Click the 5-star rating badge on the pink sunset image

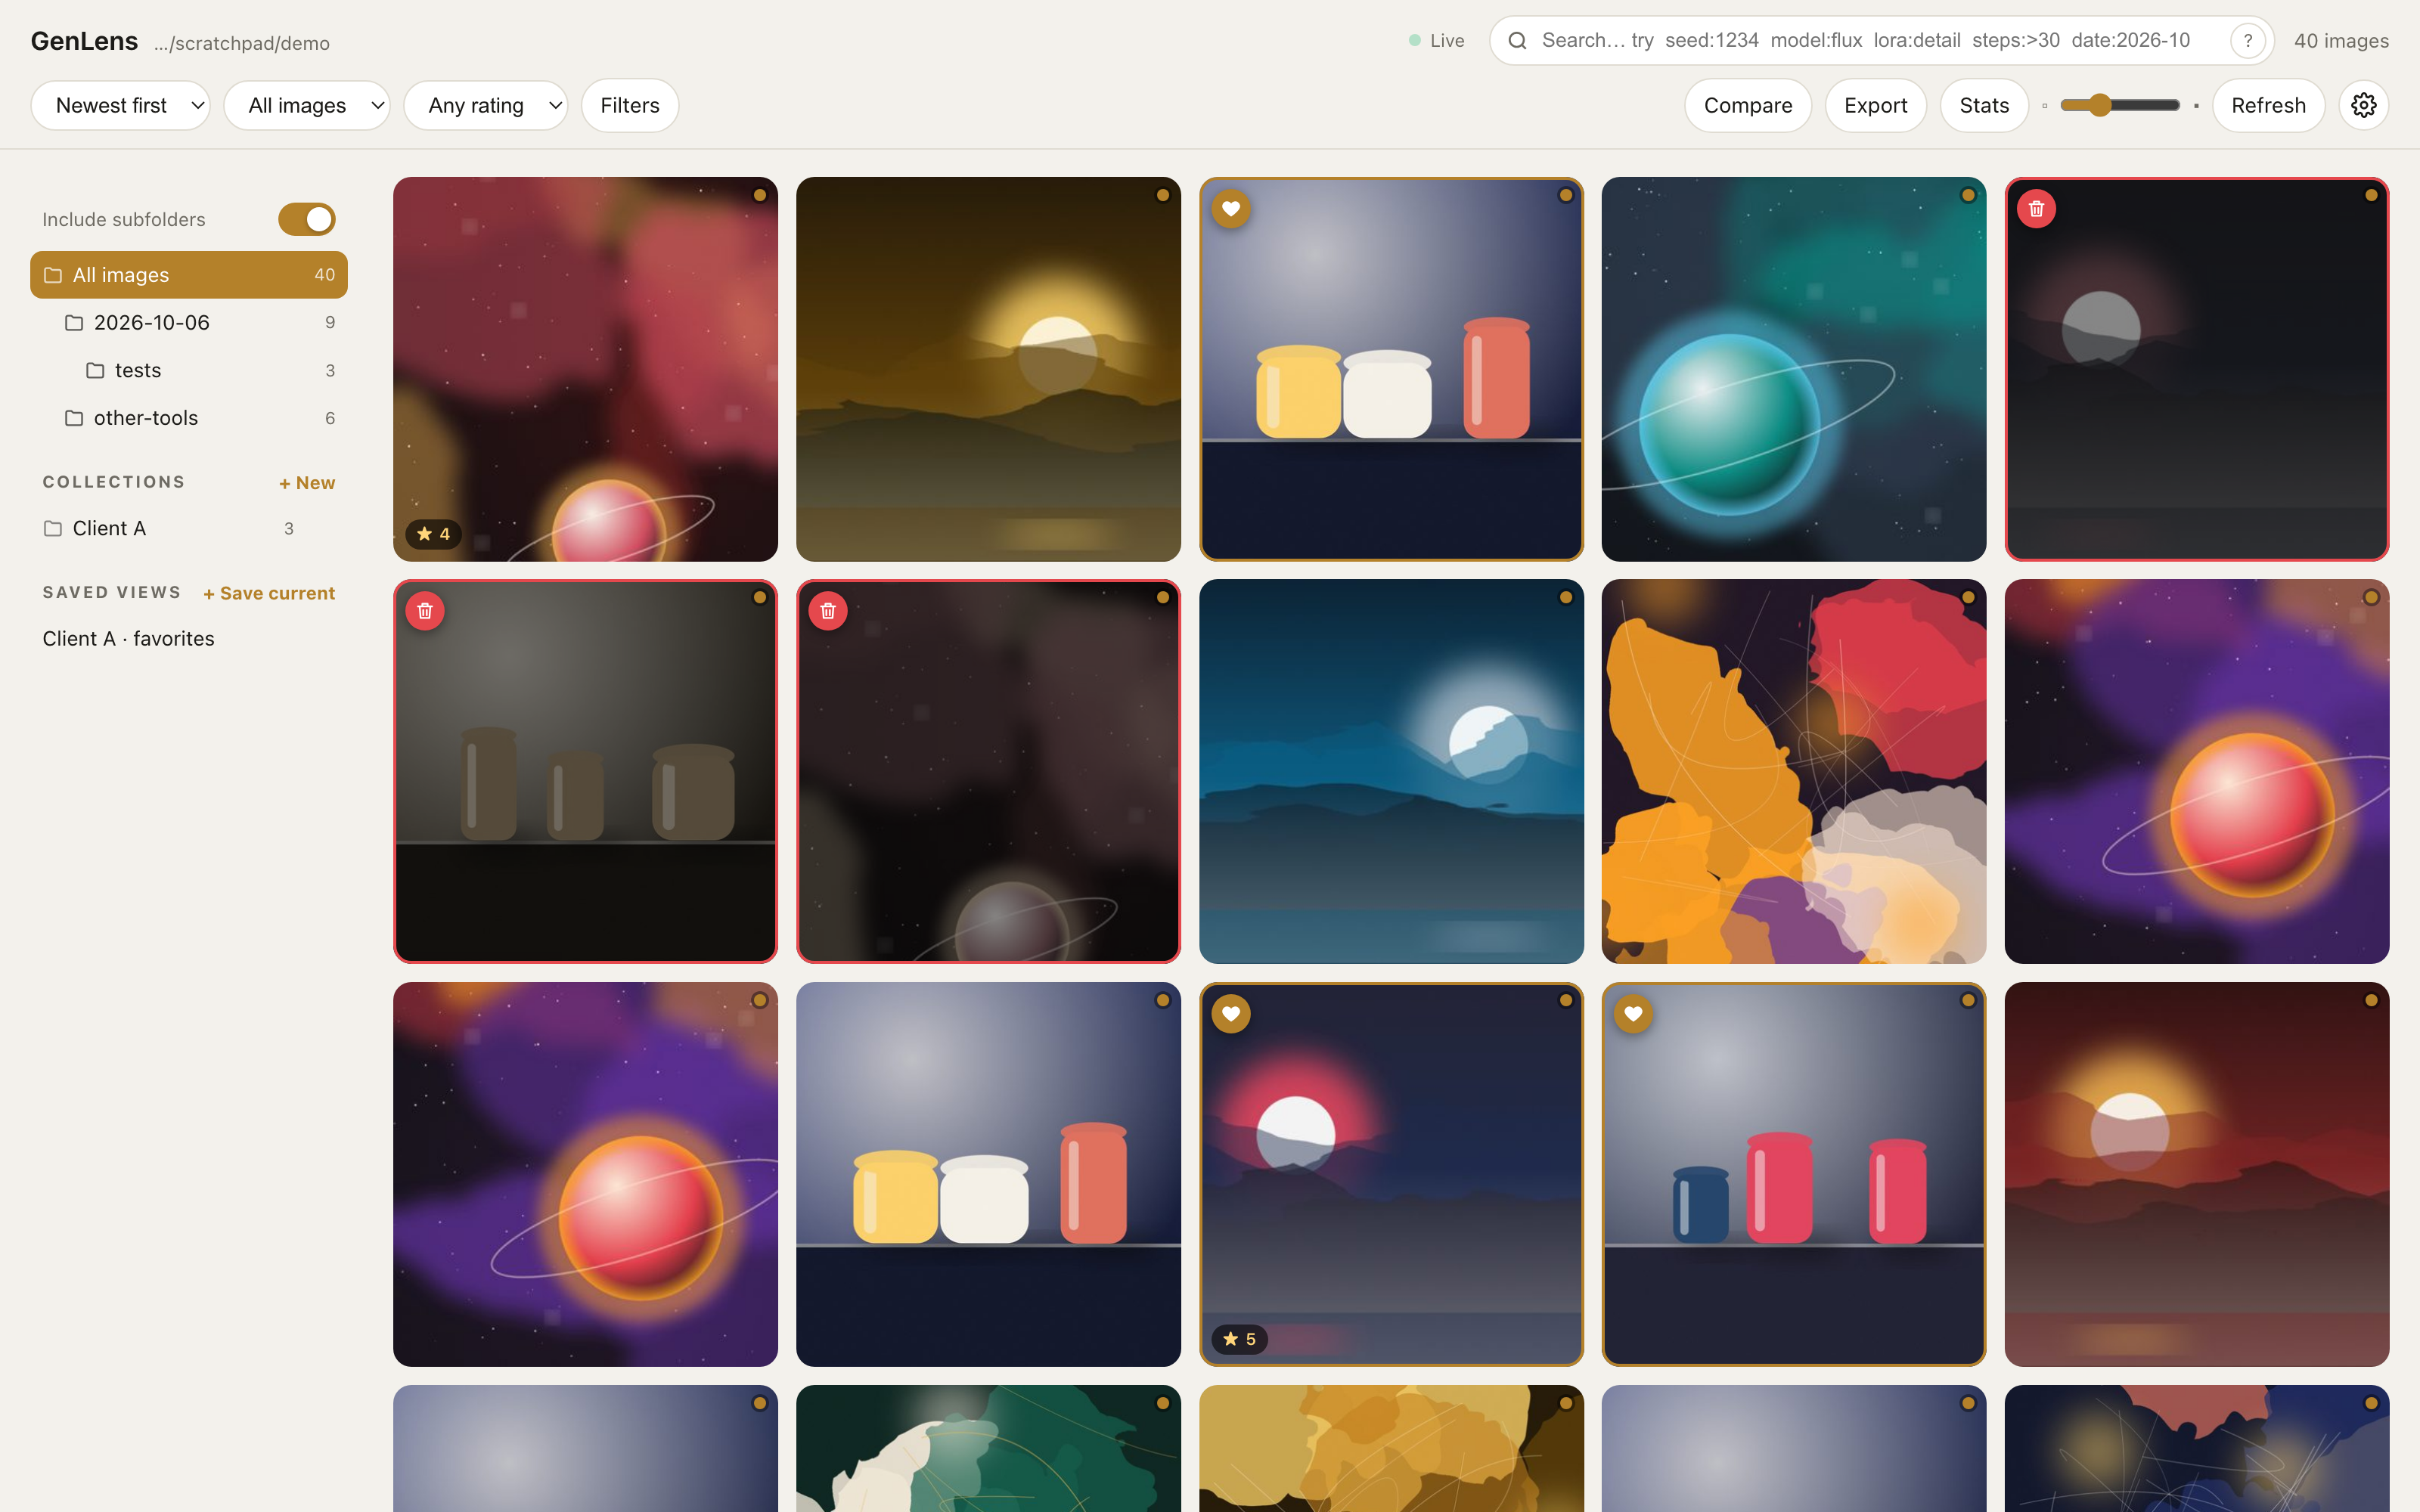[x=1239, y=1339]
